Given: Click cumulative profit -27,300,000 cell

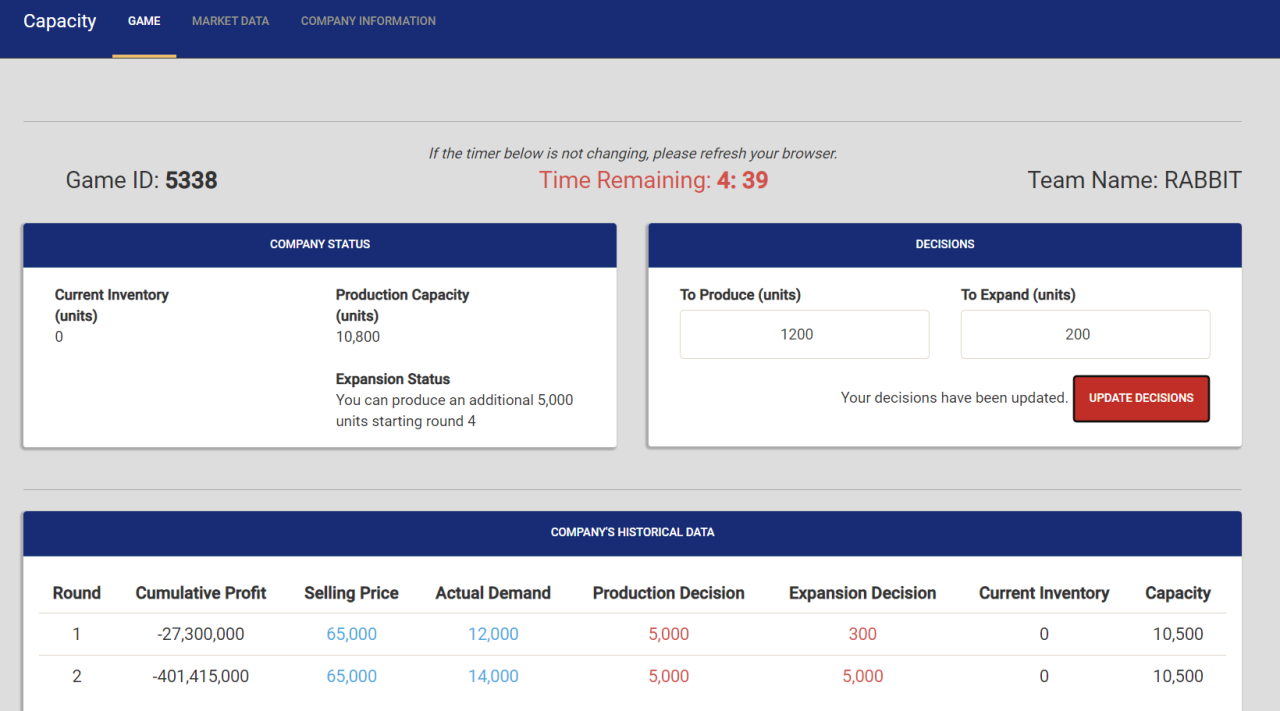Looking at the screenshot, I should coord(201,634).
